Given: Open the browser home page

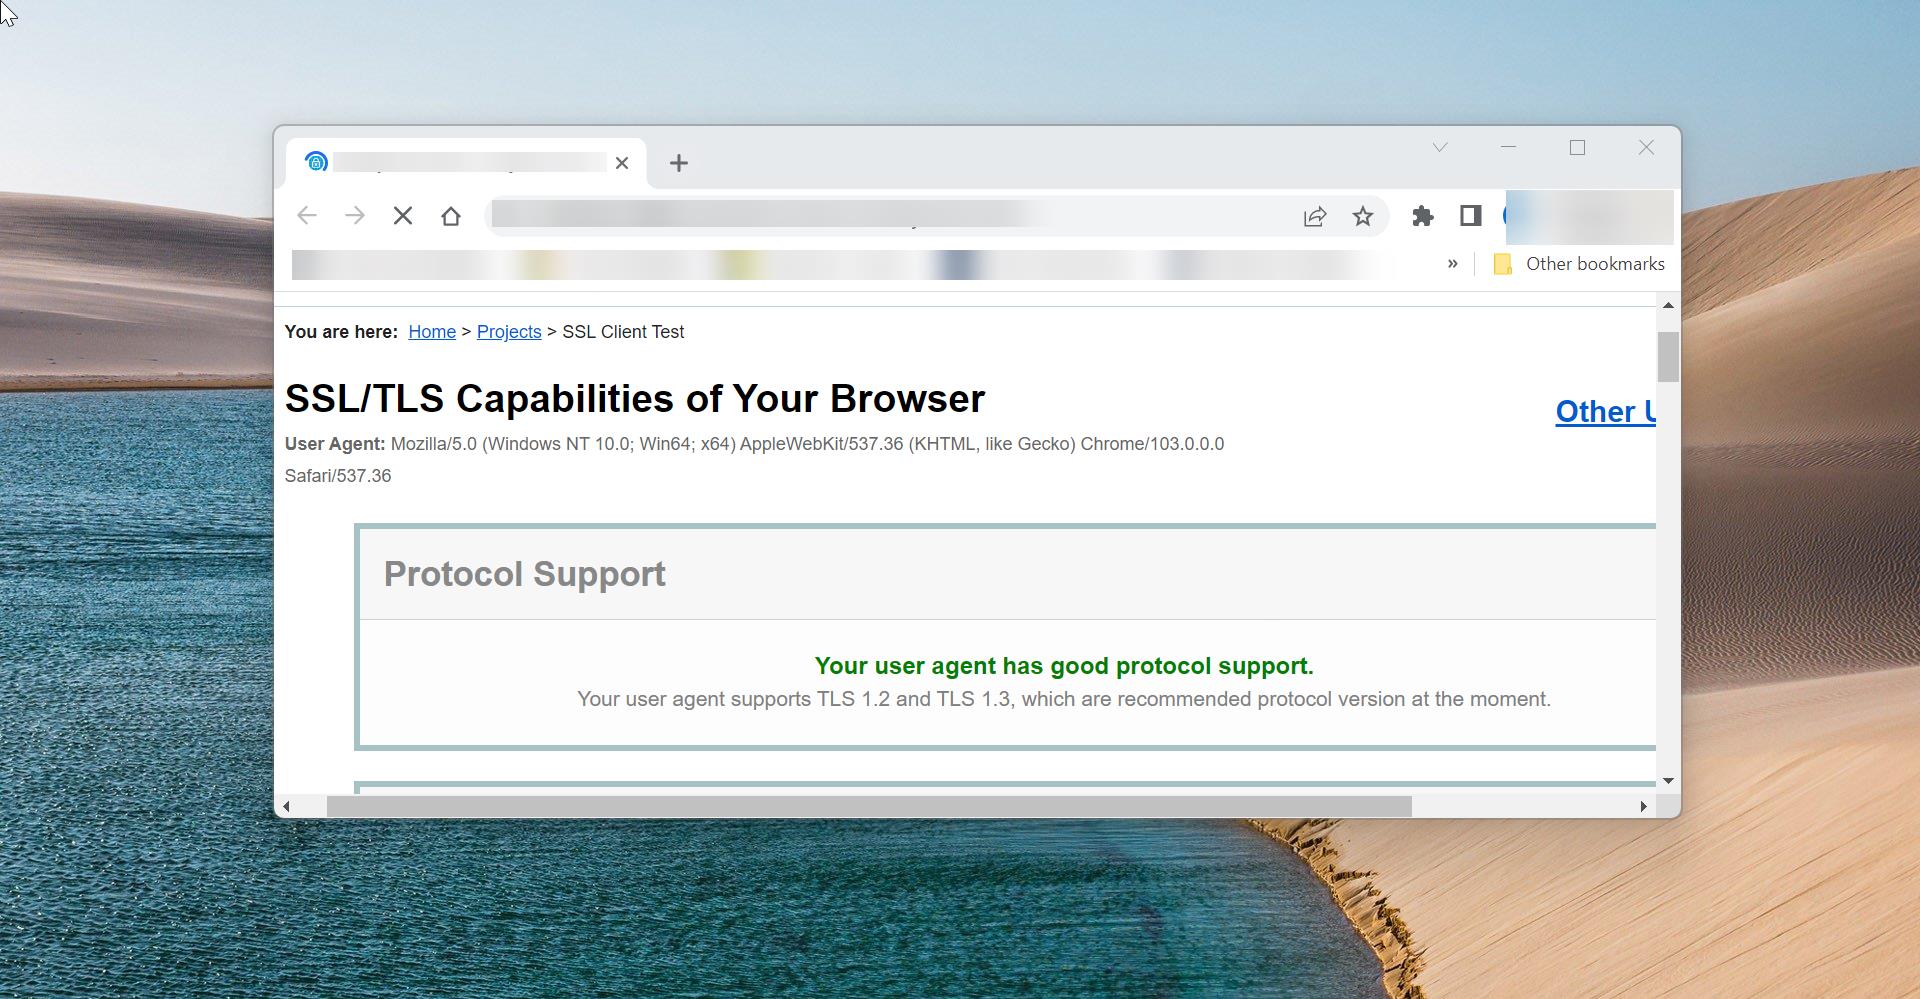Looking at the screenshot, I should point(451,216).
